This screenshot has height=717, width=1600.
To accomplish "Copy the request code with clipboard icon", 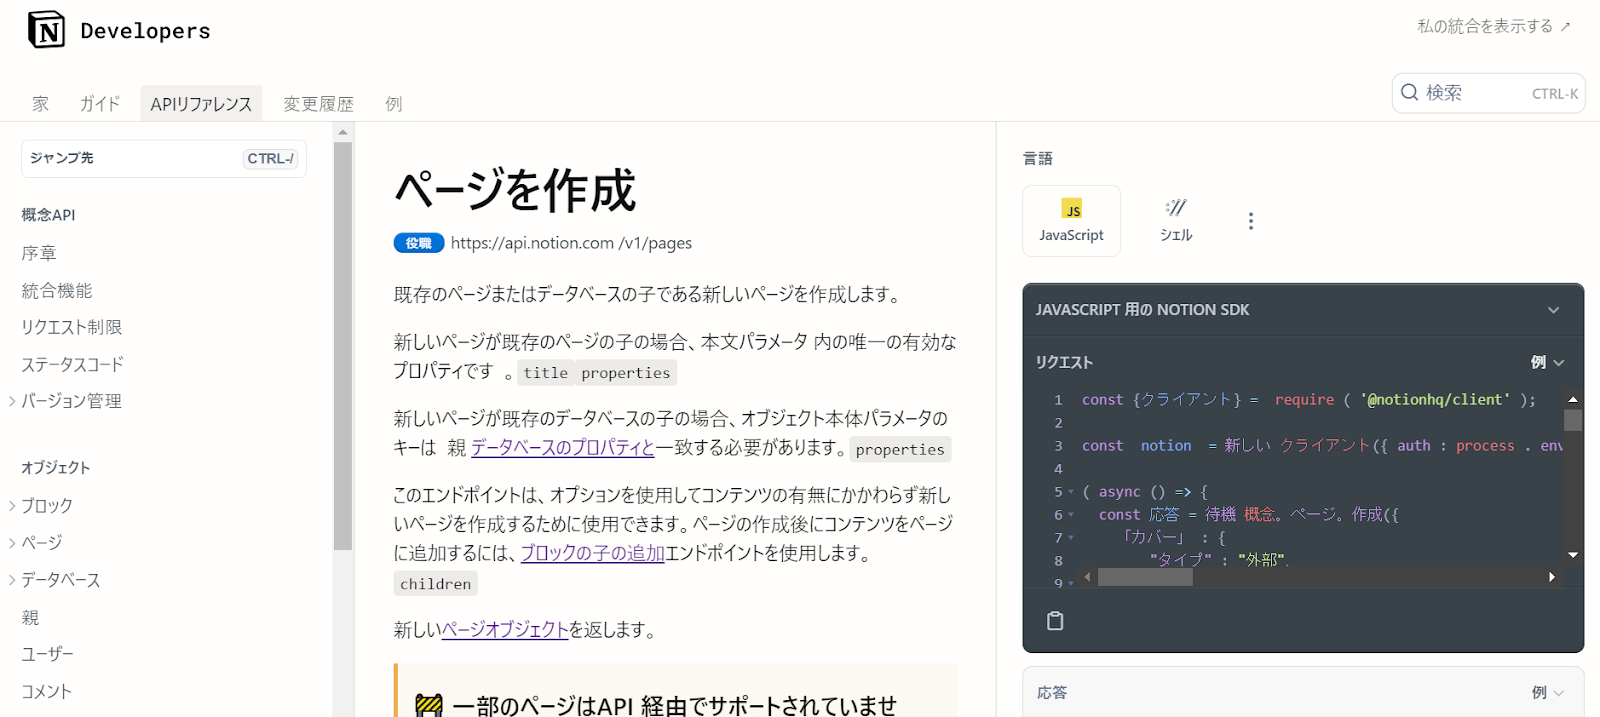I will coord(1055,621).
